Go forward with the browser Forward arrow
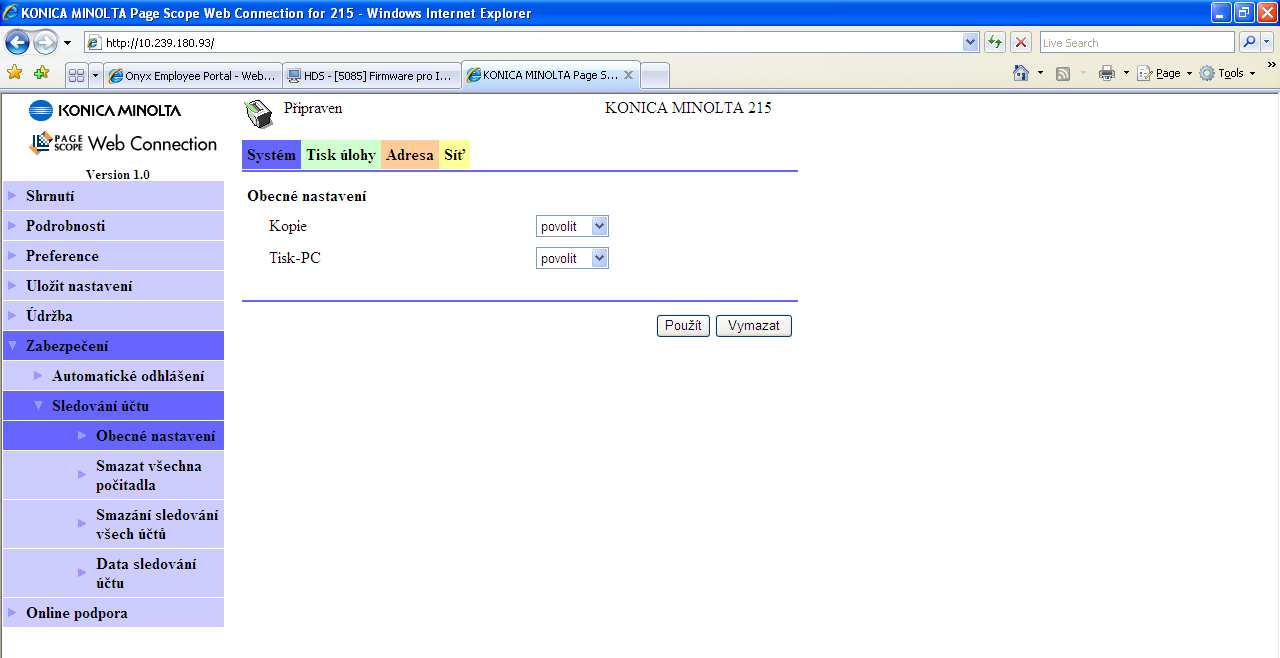The width and height of the screenshot is (1280, 658). pyautogui.click(x=45, y=43)
